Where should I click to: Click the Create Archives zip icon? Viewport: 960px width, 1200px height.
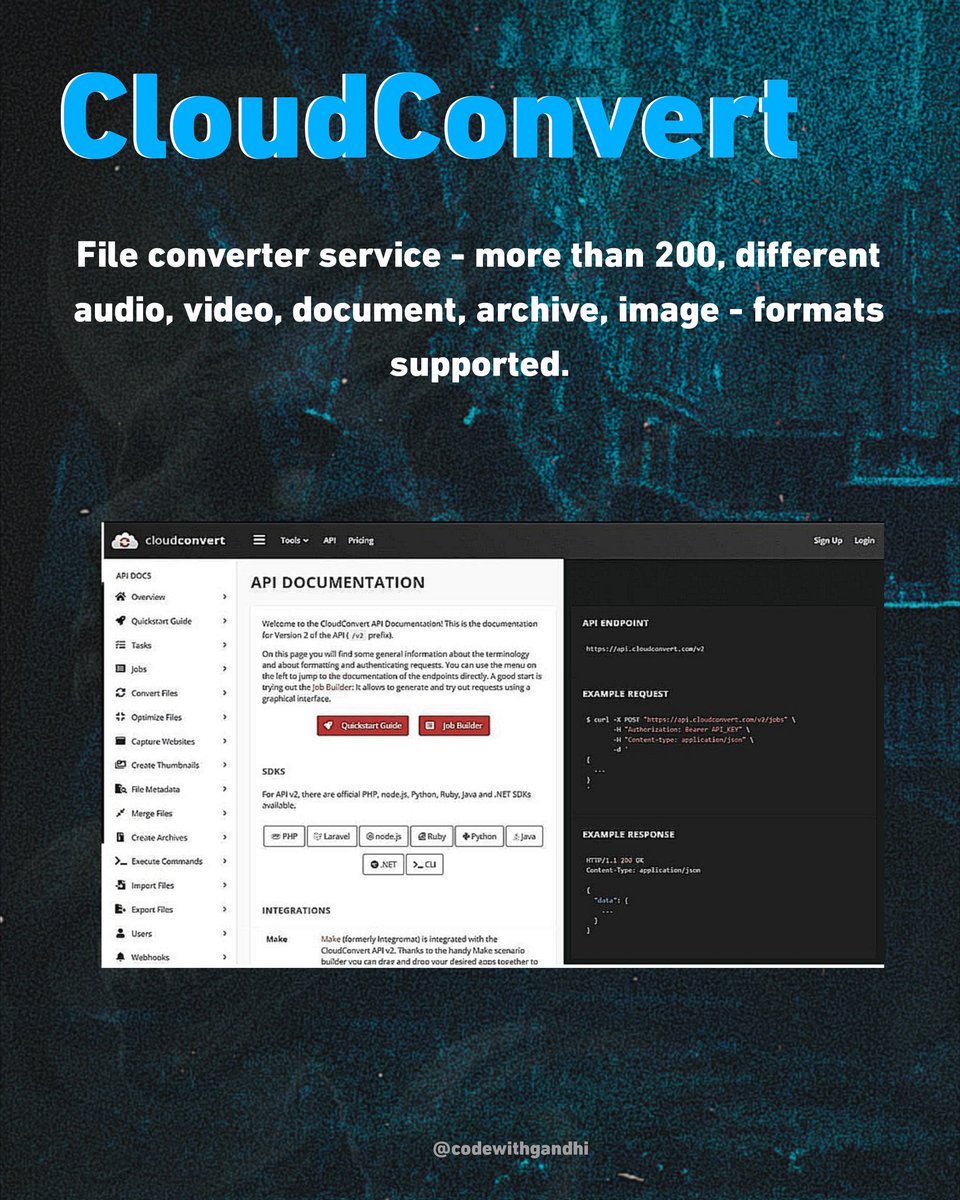[120, 837]
